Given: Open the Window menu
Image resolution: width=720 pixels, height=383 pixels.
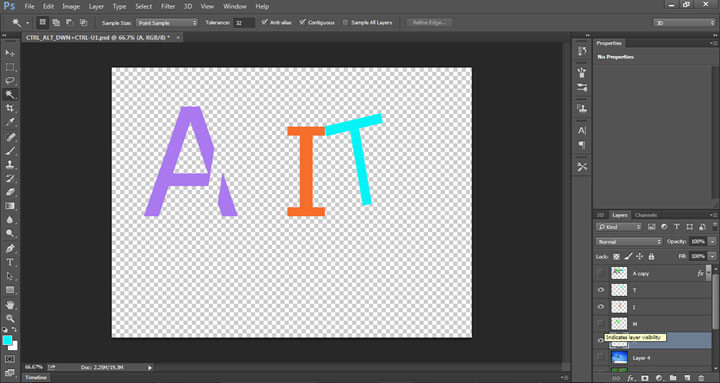Looking at the screenshot, I should tap(235, 6).
